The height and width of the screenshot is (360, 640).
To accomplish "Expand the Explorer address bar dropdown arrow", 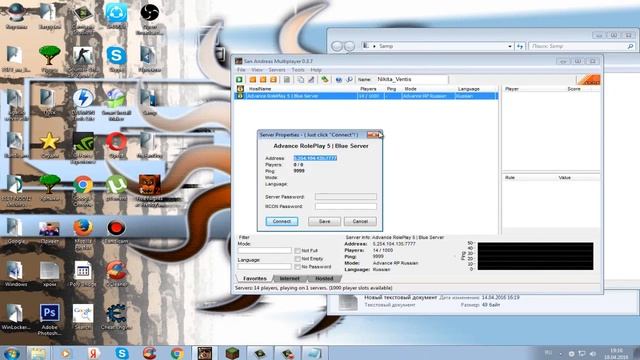I will pyautogui.click(x=510, y=47).
